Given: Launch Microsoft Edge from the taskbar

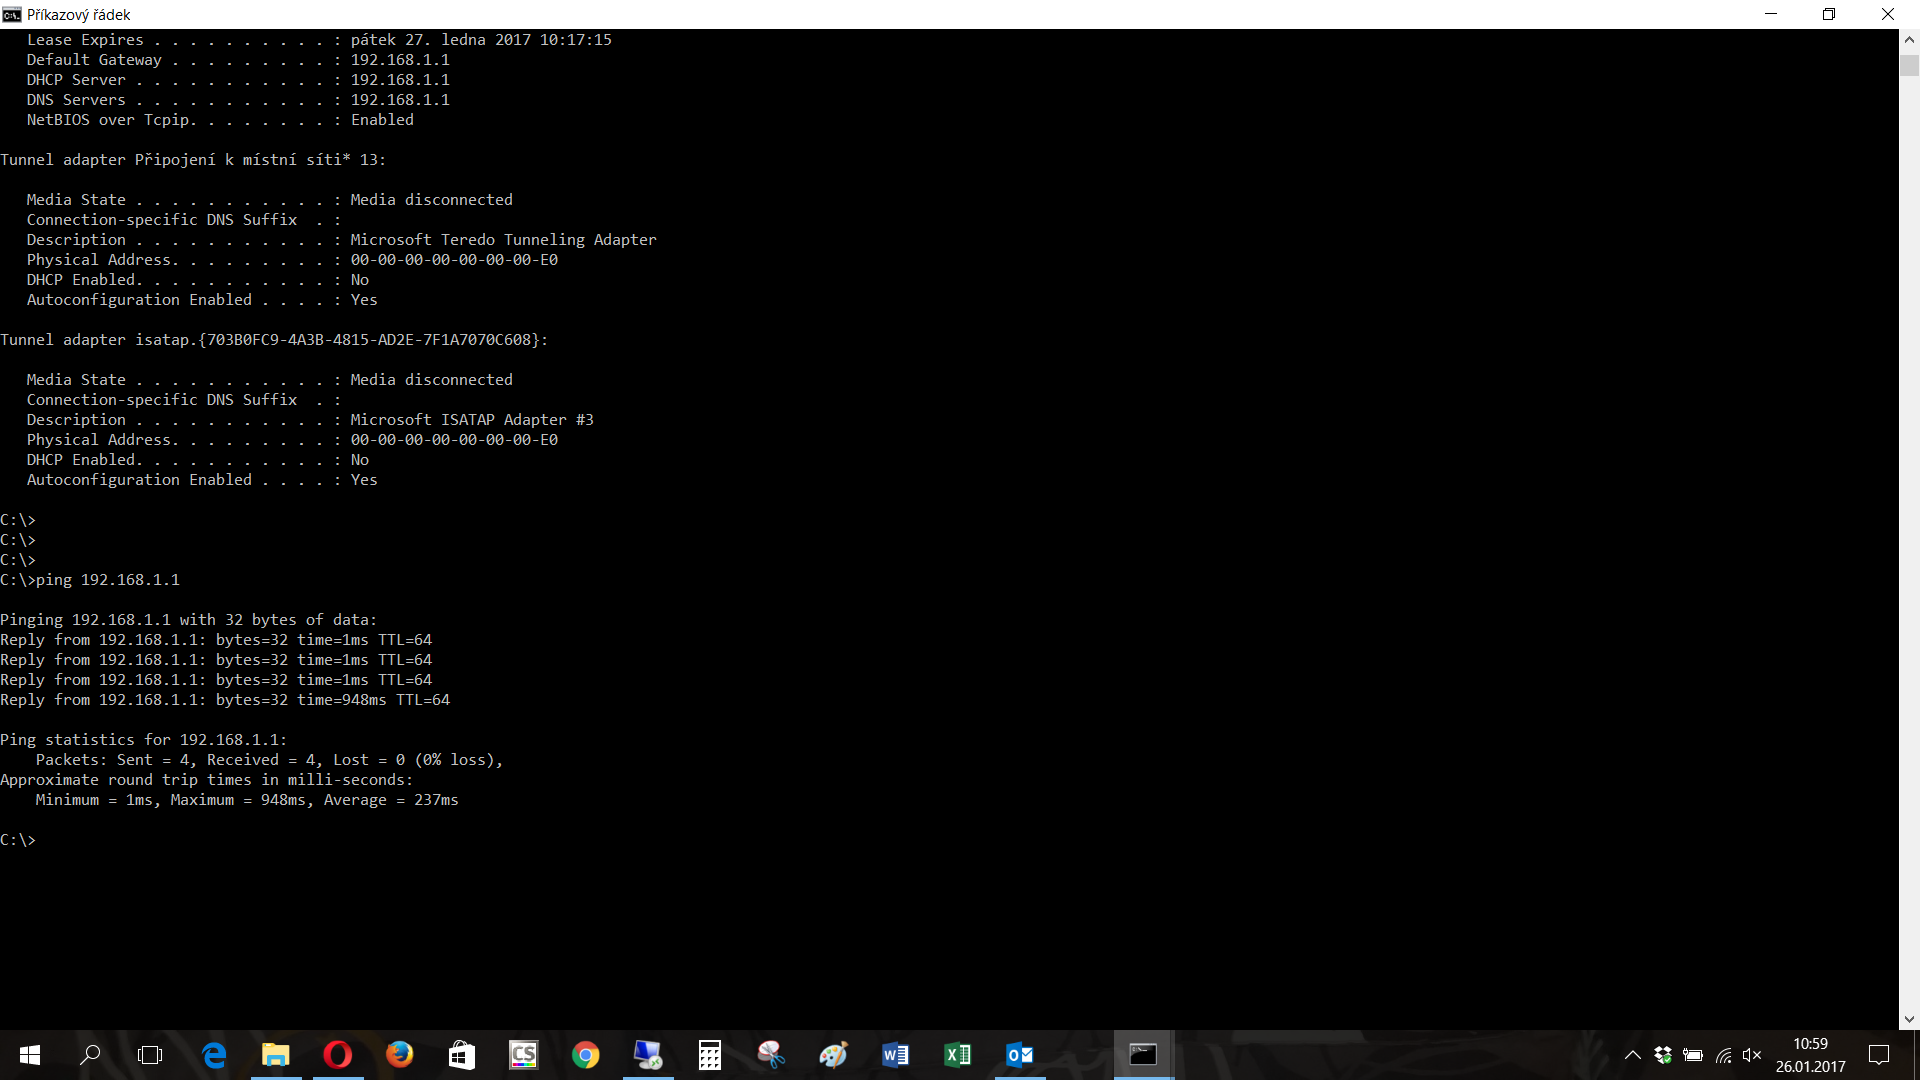Looking at the screenshot, I should coord(214,1055).
